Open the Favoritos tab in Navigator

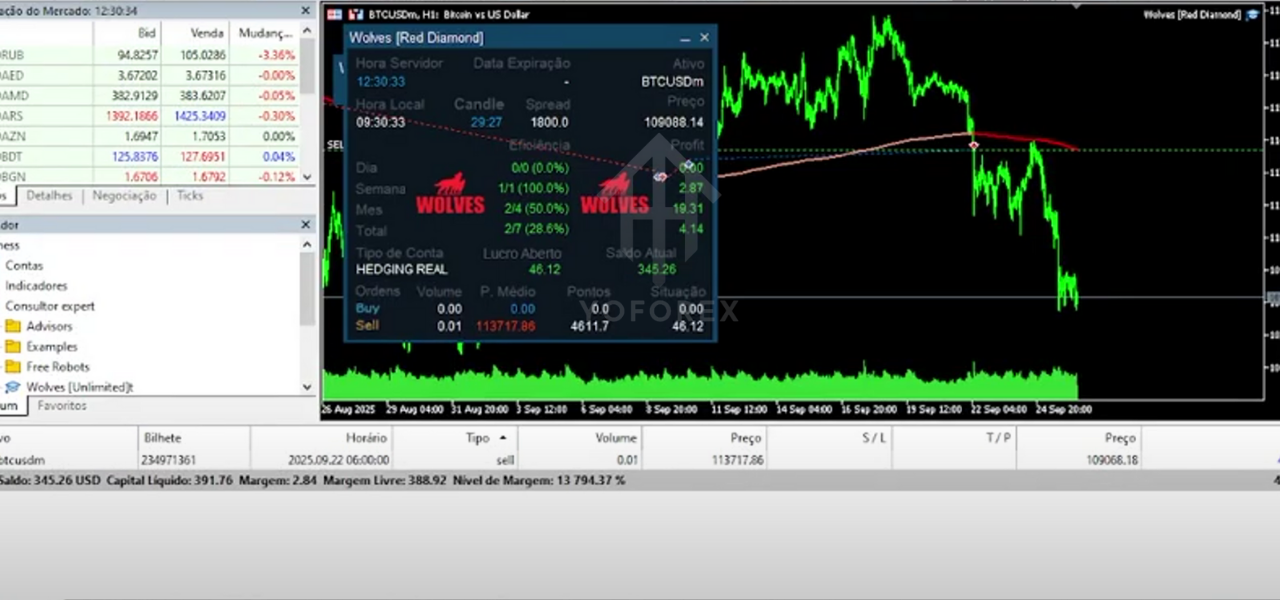[62, 406]
